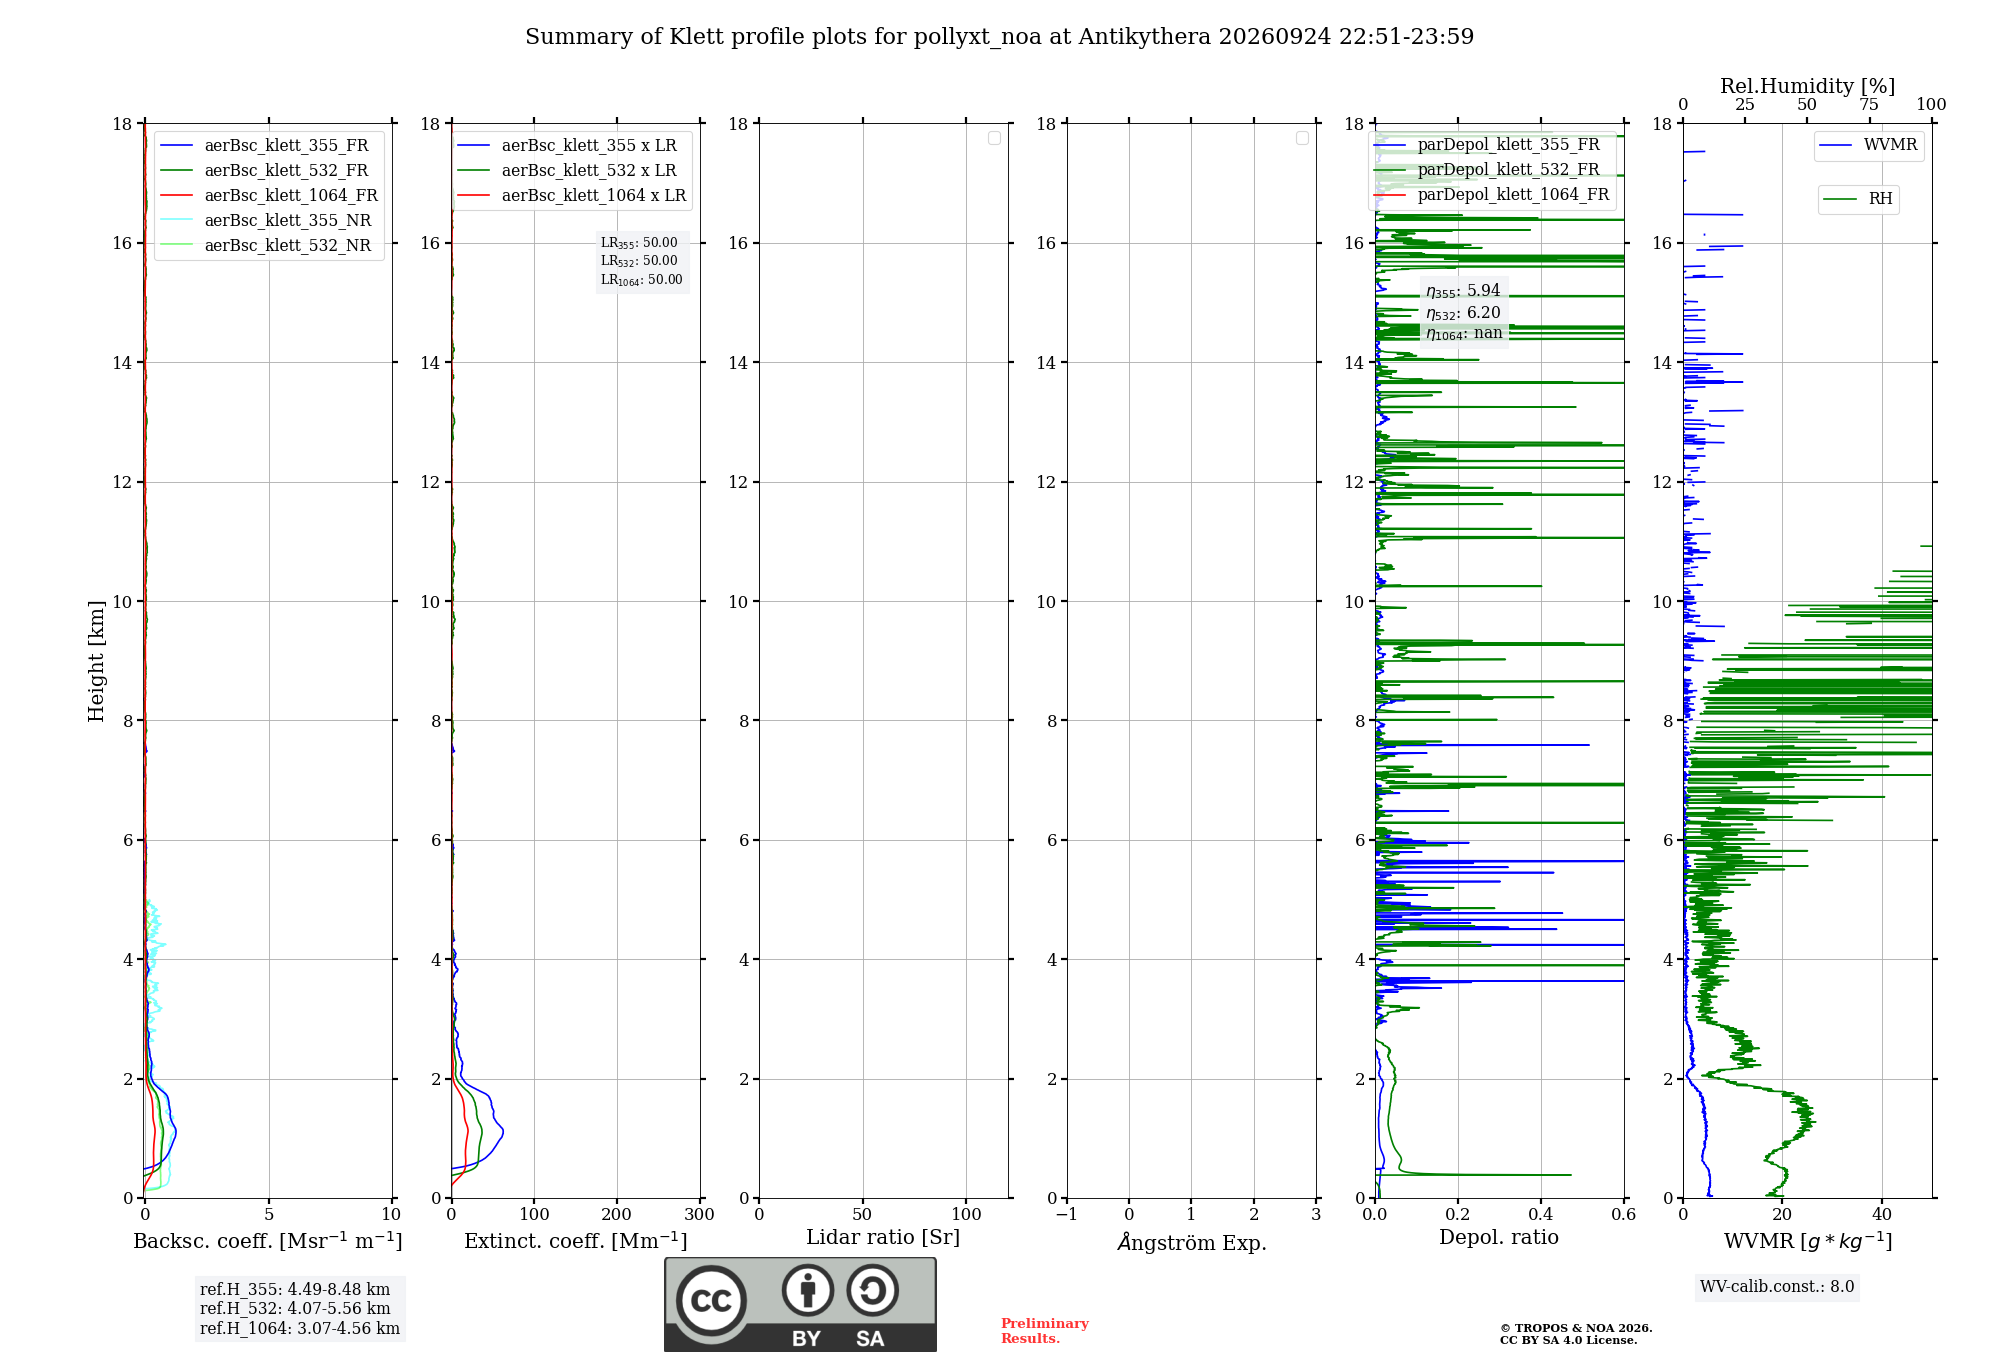
Task: Click the BY attribution person icon
Action: coord(807,1290)
